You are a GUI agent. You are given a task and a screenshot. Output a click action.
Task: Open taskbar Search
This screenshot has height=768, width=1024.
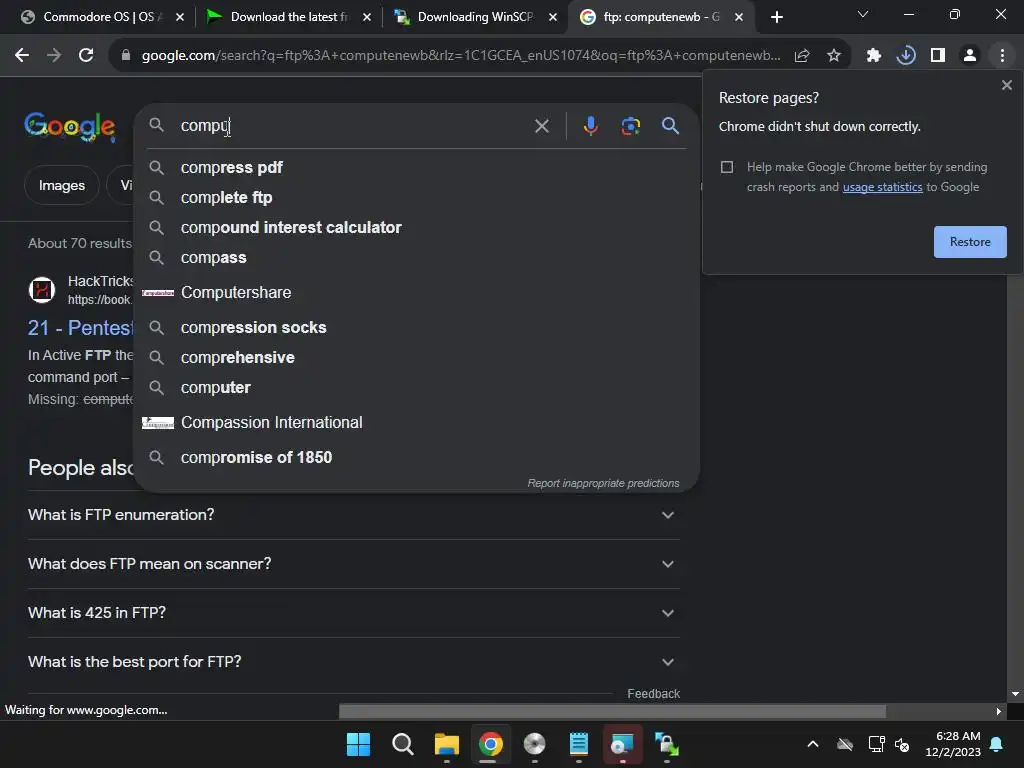click(x=402, y=744)
